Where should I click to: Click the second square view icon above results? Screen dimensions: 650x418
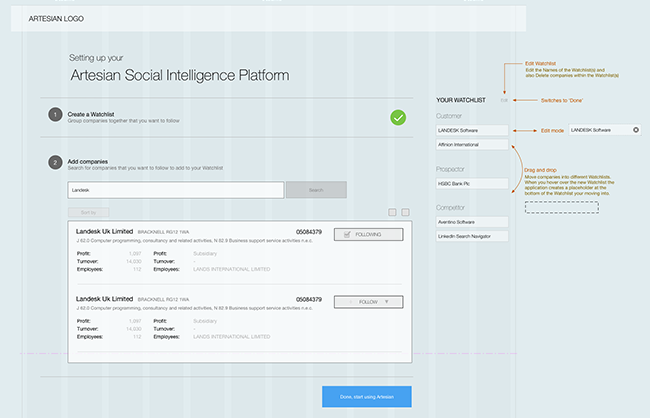(405, 212)
